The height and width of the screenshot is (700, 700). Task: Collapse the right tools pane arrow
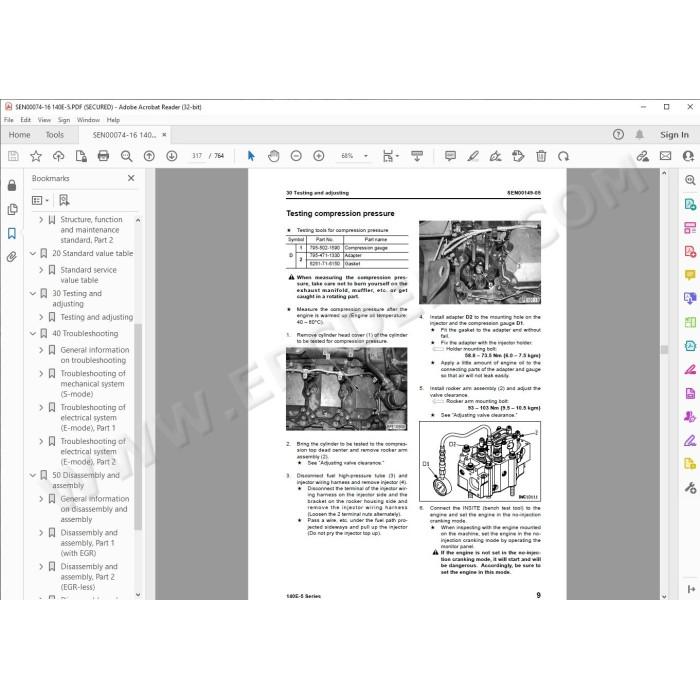pyautogui.click(x=691, y=590)
